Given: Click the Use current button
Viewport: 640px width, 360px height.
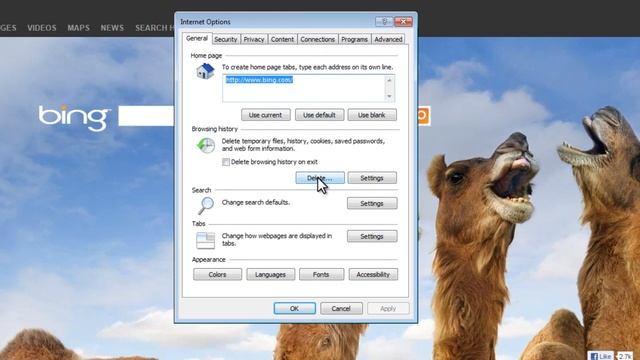Looking at the screenshot, I should coord(266,115).
